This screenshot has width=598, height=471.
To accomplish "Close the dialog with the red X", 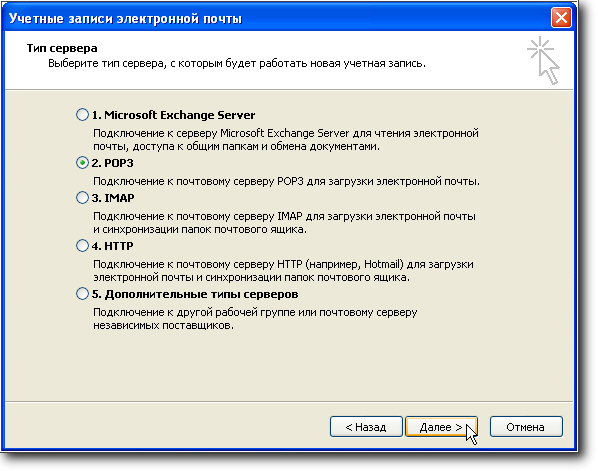I will click(561, 18).
